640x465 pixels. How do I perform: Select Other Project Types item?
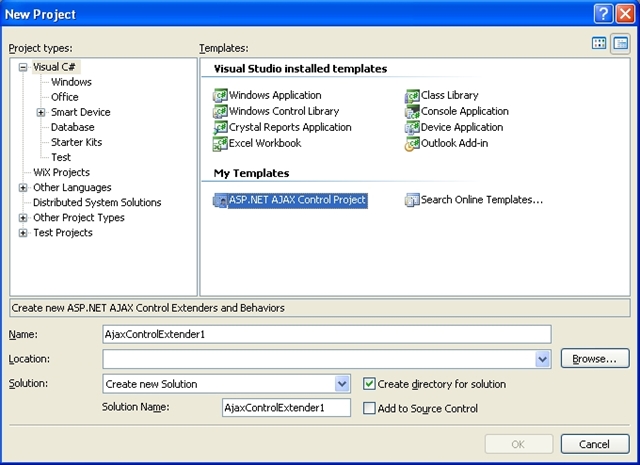pos(79,218)
